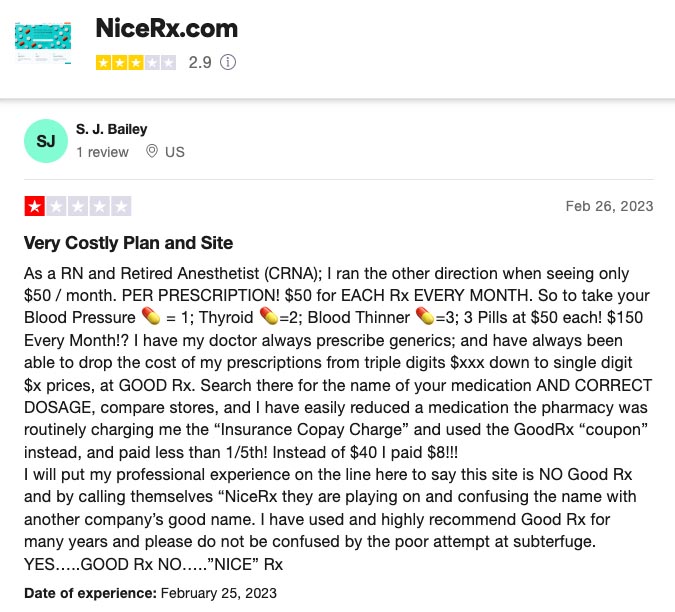The image size is (675, 612).
Task: Open the NiceRx.com company title
Action: pyautogui.click(x=166, y=27)
